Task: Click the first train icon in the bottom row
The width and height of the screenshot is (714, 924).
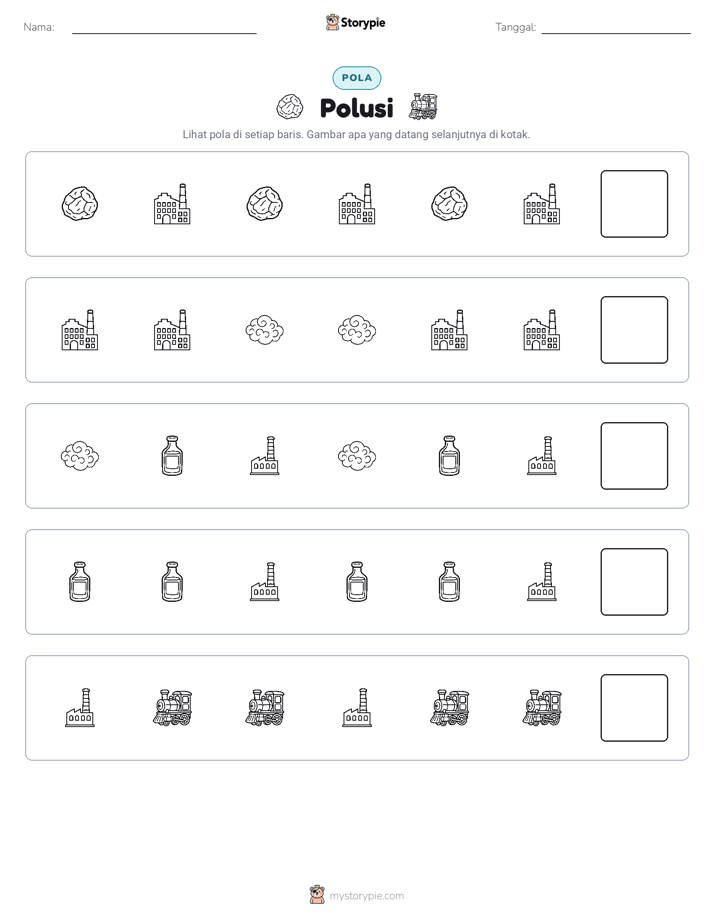Action: point(172,708)
